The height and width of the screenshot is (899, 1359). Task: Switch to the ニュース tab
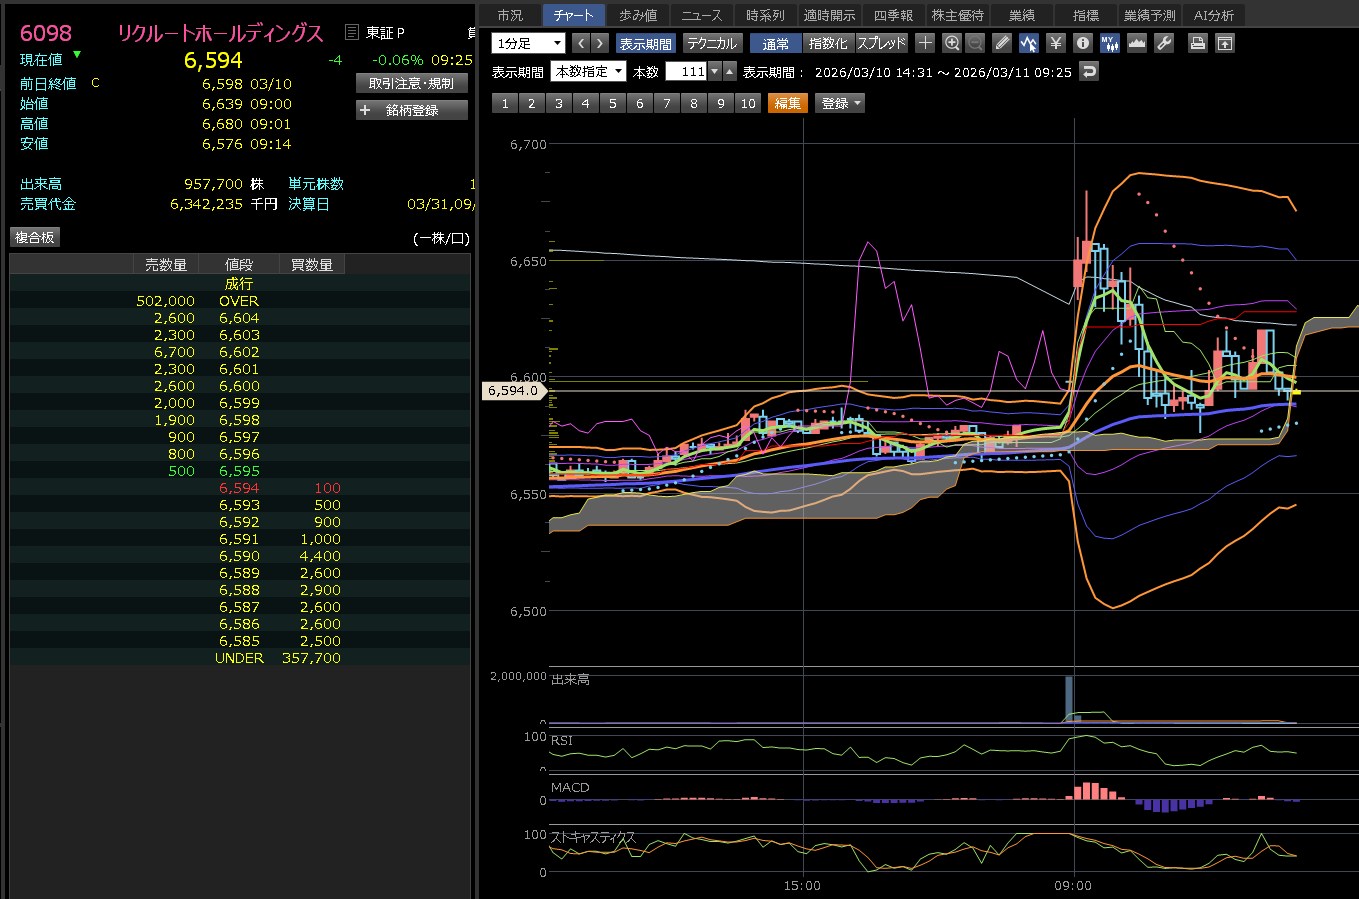[701, 15]
